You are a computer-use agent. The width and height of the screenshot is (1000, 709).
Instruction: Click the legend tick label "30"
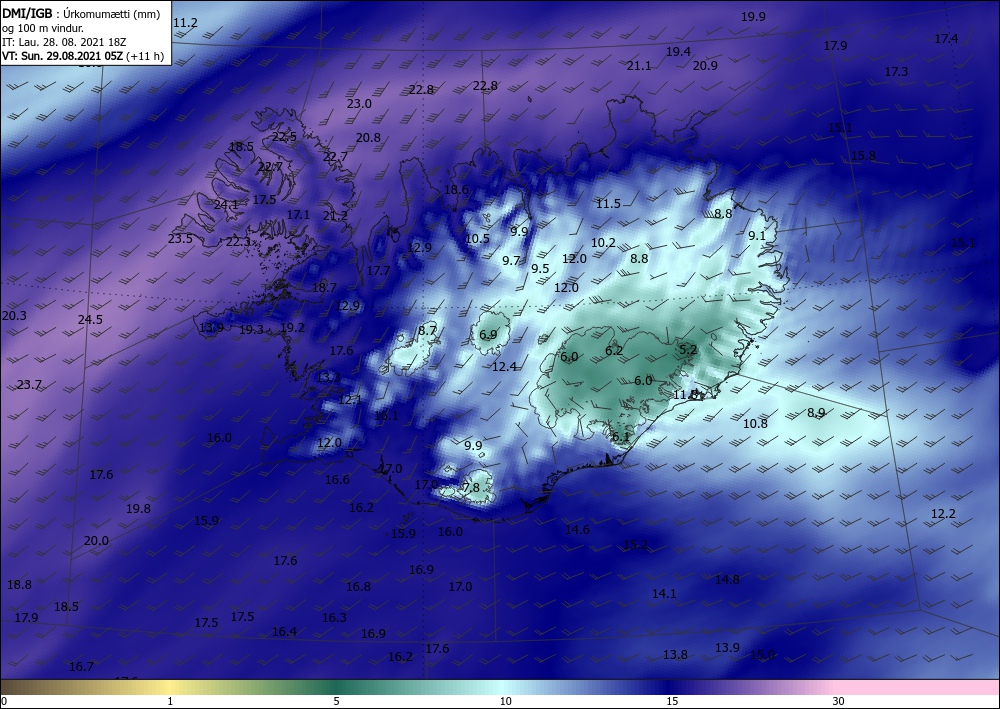pos(838,701)
